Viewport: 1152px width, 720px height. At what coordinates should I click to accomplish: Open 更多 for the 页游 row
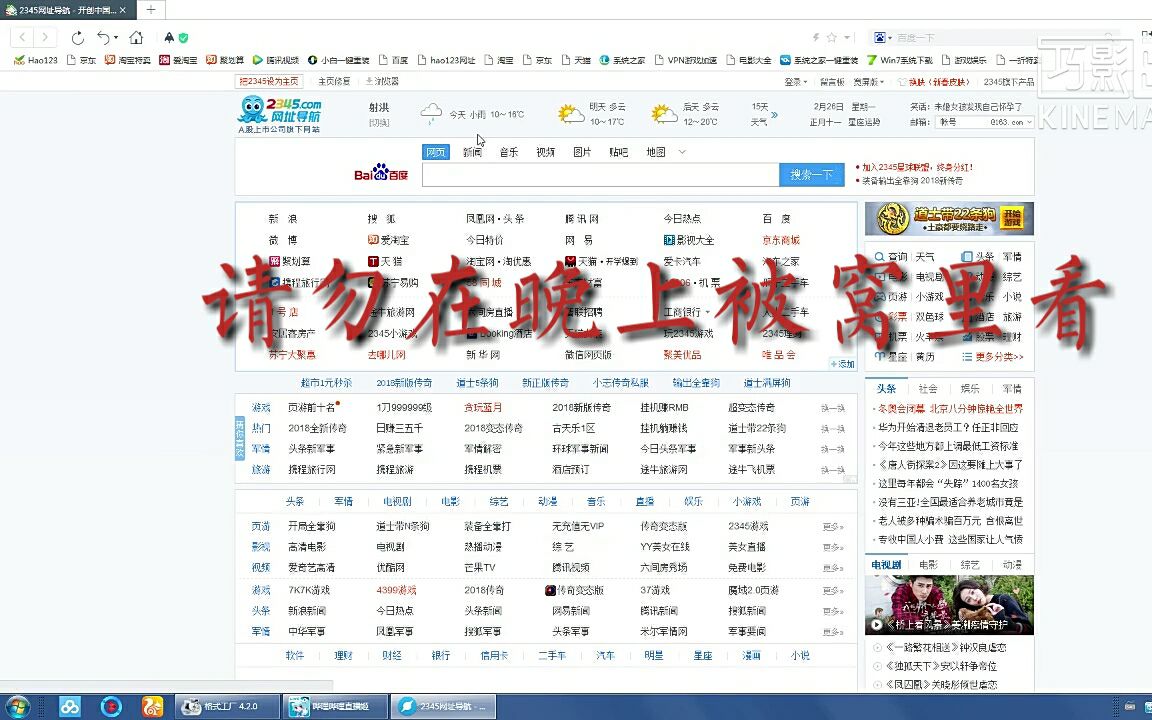tap(833, 527)
